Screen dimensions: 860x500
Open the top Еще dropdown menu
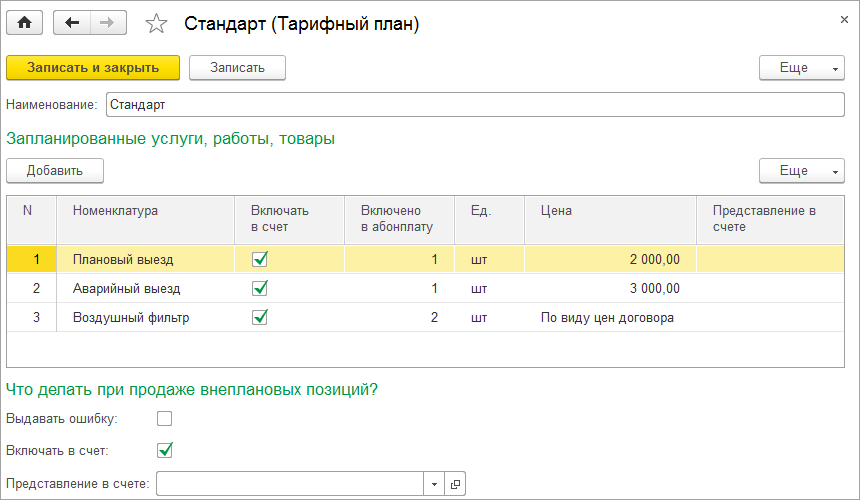(x=802, y=67)
